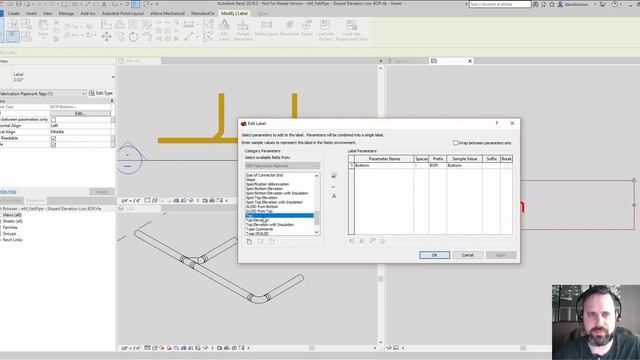Click the star favorites icon in title bar
The image size is (640, 360).
coord(552,4)
